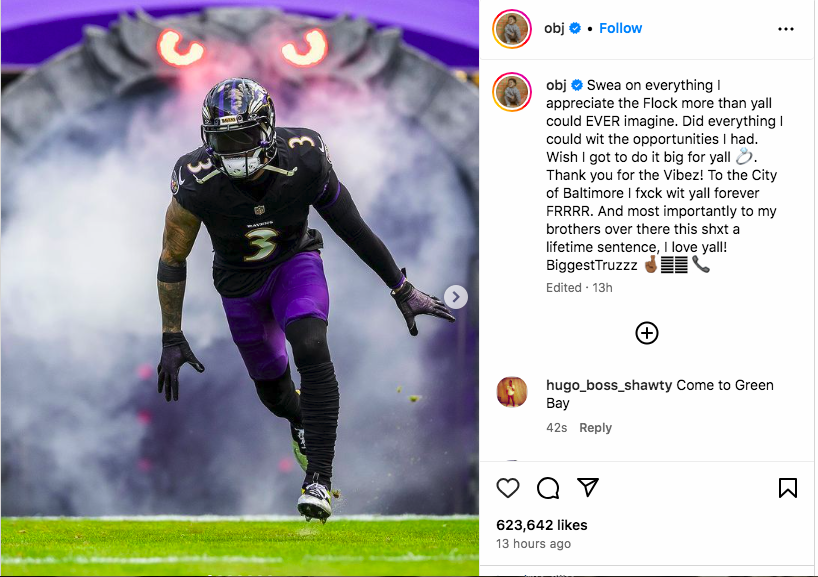Viewport: 818px width, 577px height.
Task: View the 623,642 likes list
Action: coord(542,525)
